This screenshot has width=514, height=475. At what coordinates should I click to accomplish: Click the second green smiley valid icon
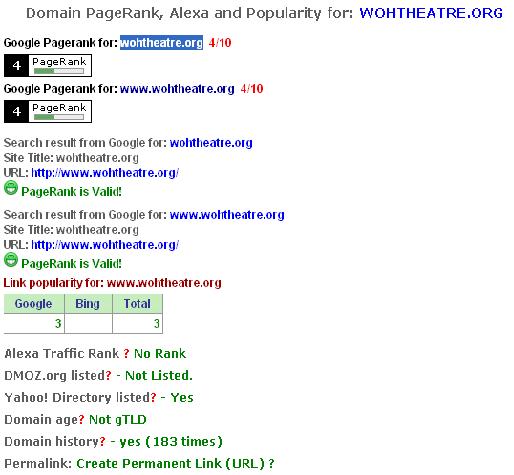[11, 260]
